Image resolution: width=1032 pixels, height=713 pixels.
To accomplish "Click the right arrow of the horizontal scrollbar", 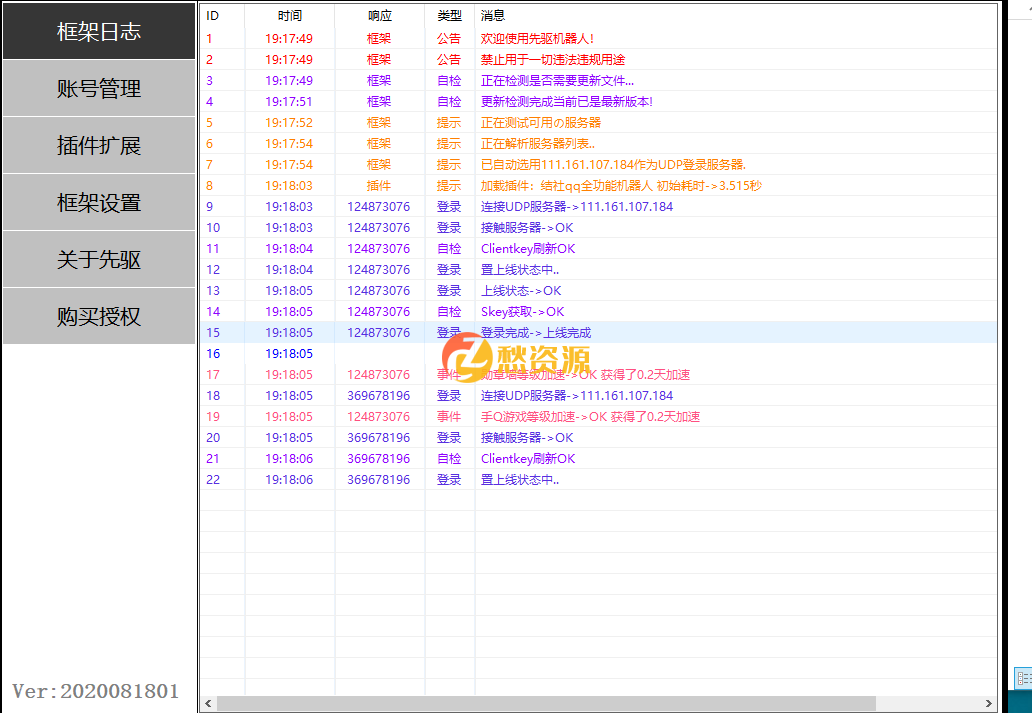I will [989, 704].
